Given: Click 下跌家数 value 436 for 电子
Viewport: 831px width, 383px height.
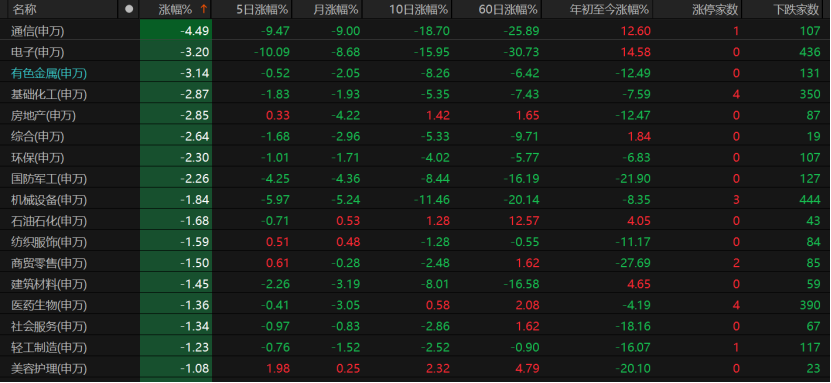Looking at the screenshot, I should pos(810,52).
